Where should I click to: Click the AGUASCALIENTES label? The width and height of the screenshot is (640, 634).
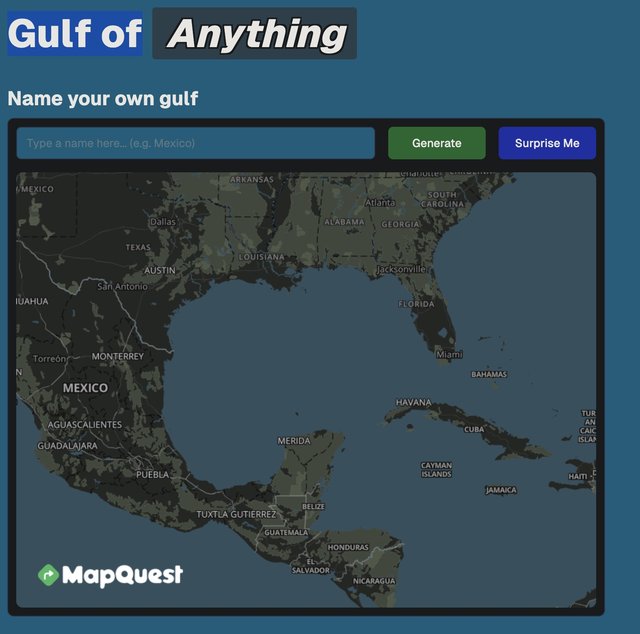(x=85, y=425)
